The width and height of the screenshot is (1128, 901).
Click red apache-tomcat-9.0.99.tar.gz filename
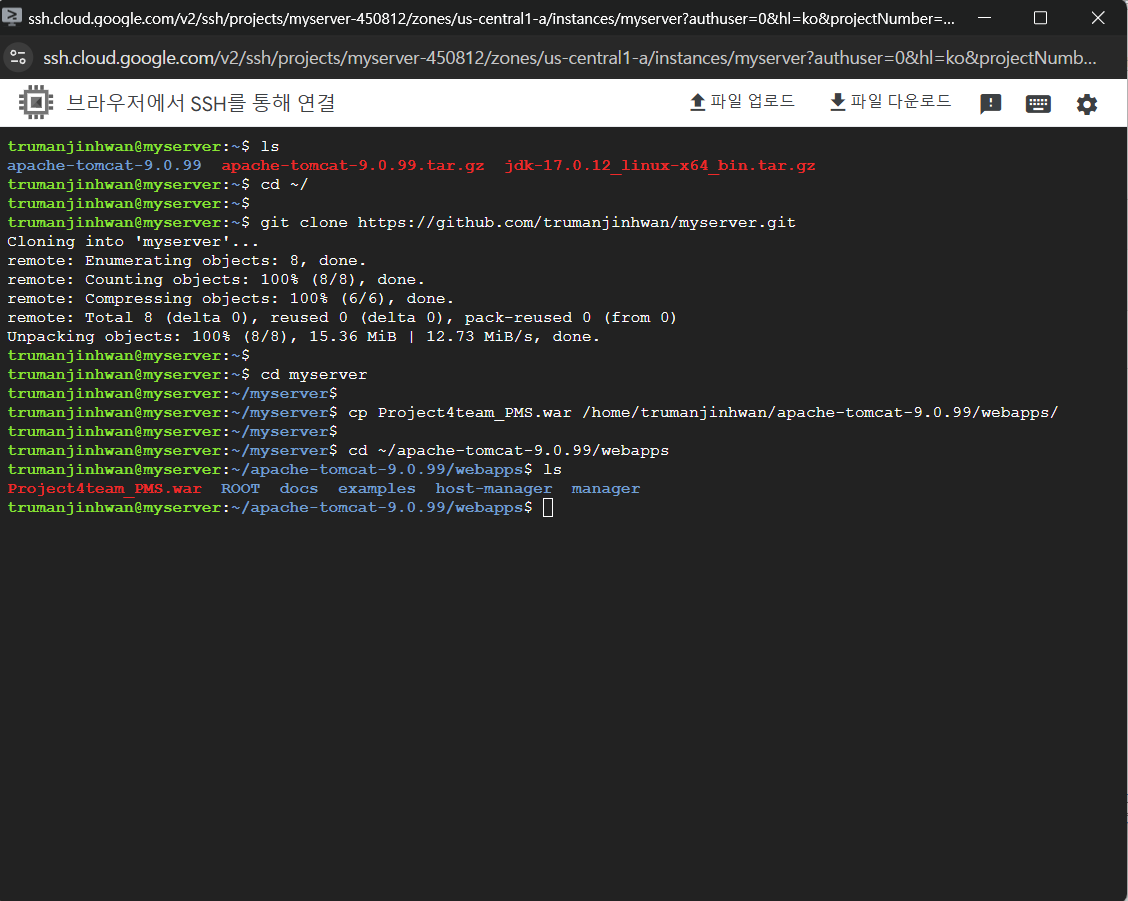pos(353,165)
